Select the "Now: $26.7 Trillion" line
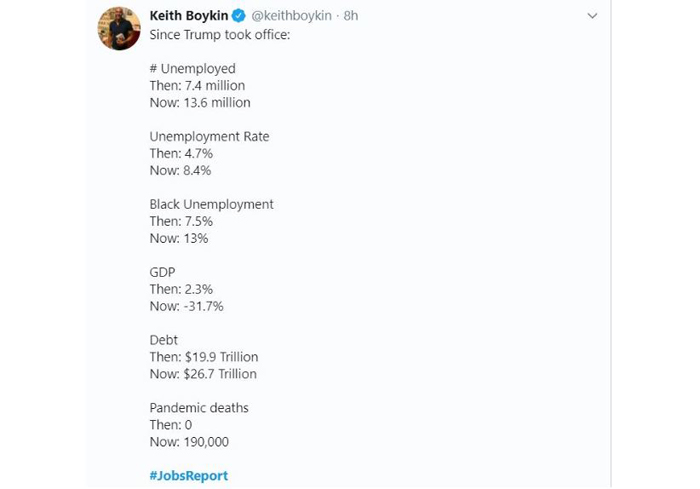Viewport: 700px width, 489px height. [x=203, y=374]
